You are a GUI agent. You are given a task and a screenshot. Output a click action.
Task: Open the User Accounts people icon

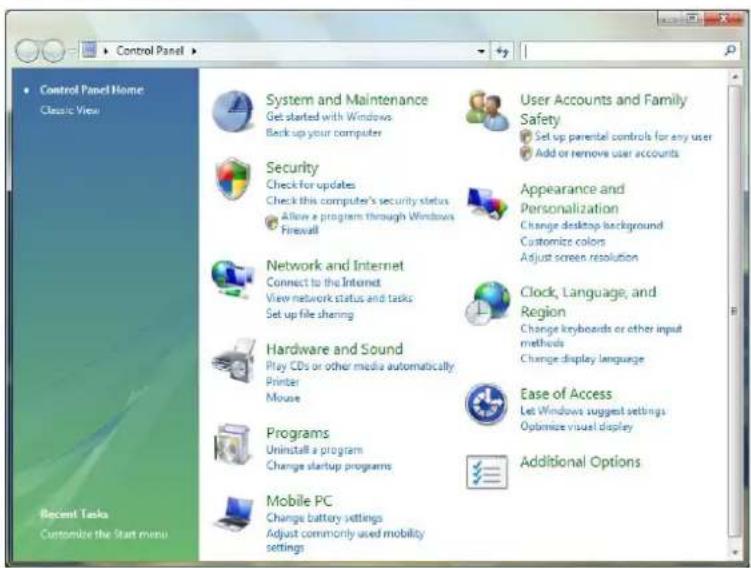487,111
